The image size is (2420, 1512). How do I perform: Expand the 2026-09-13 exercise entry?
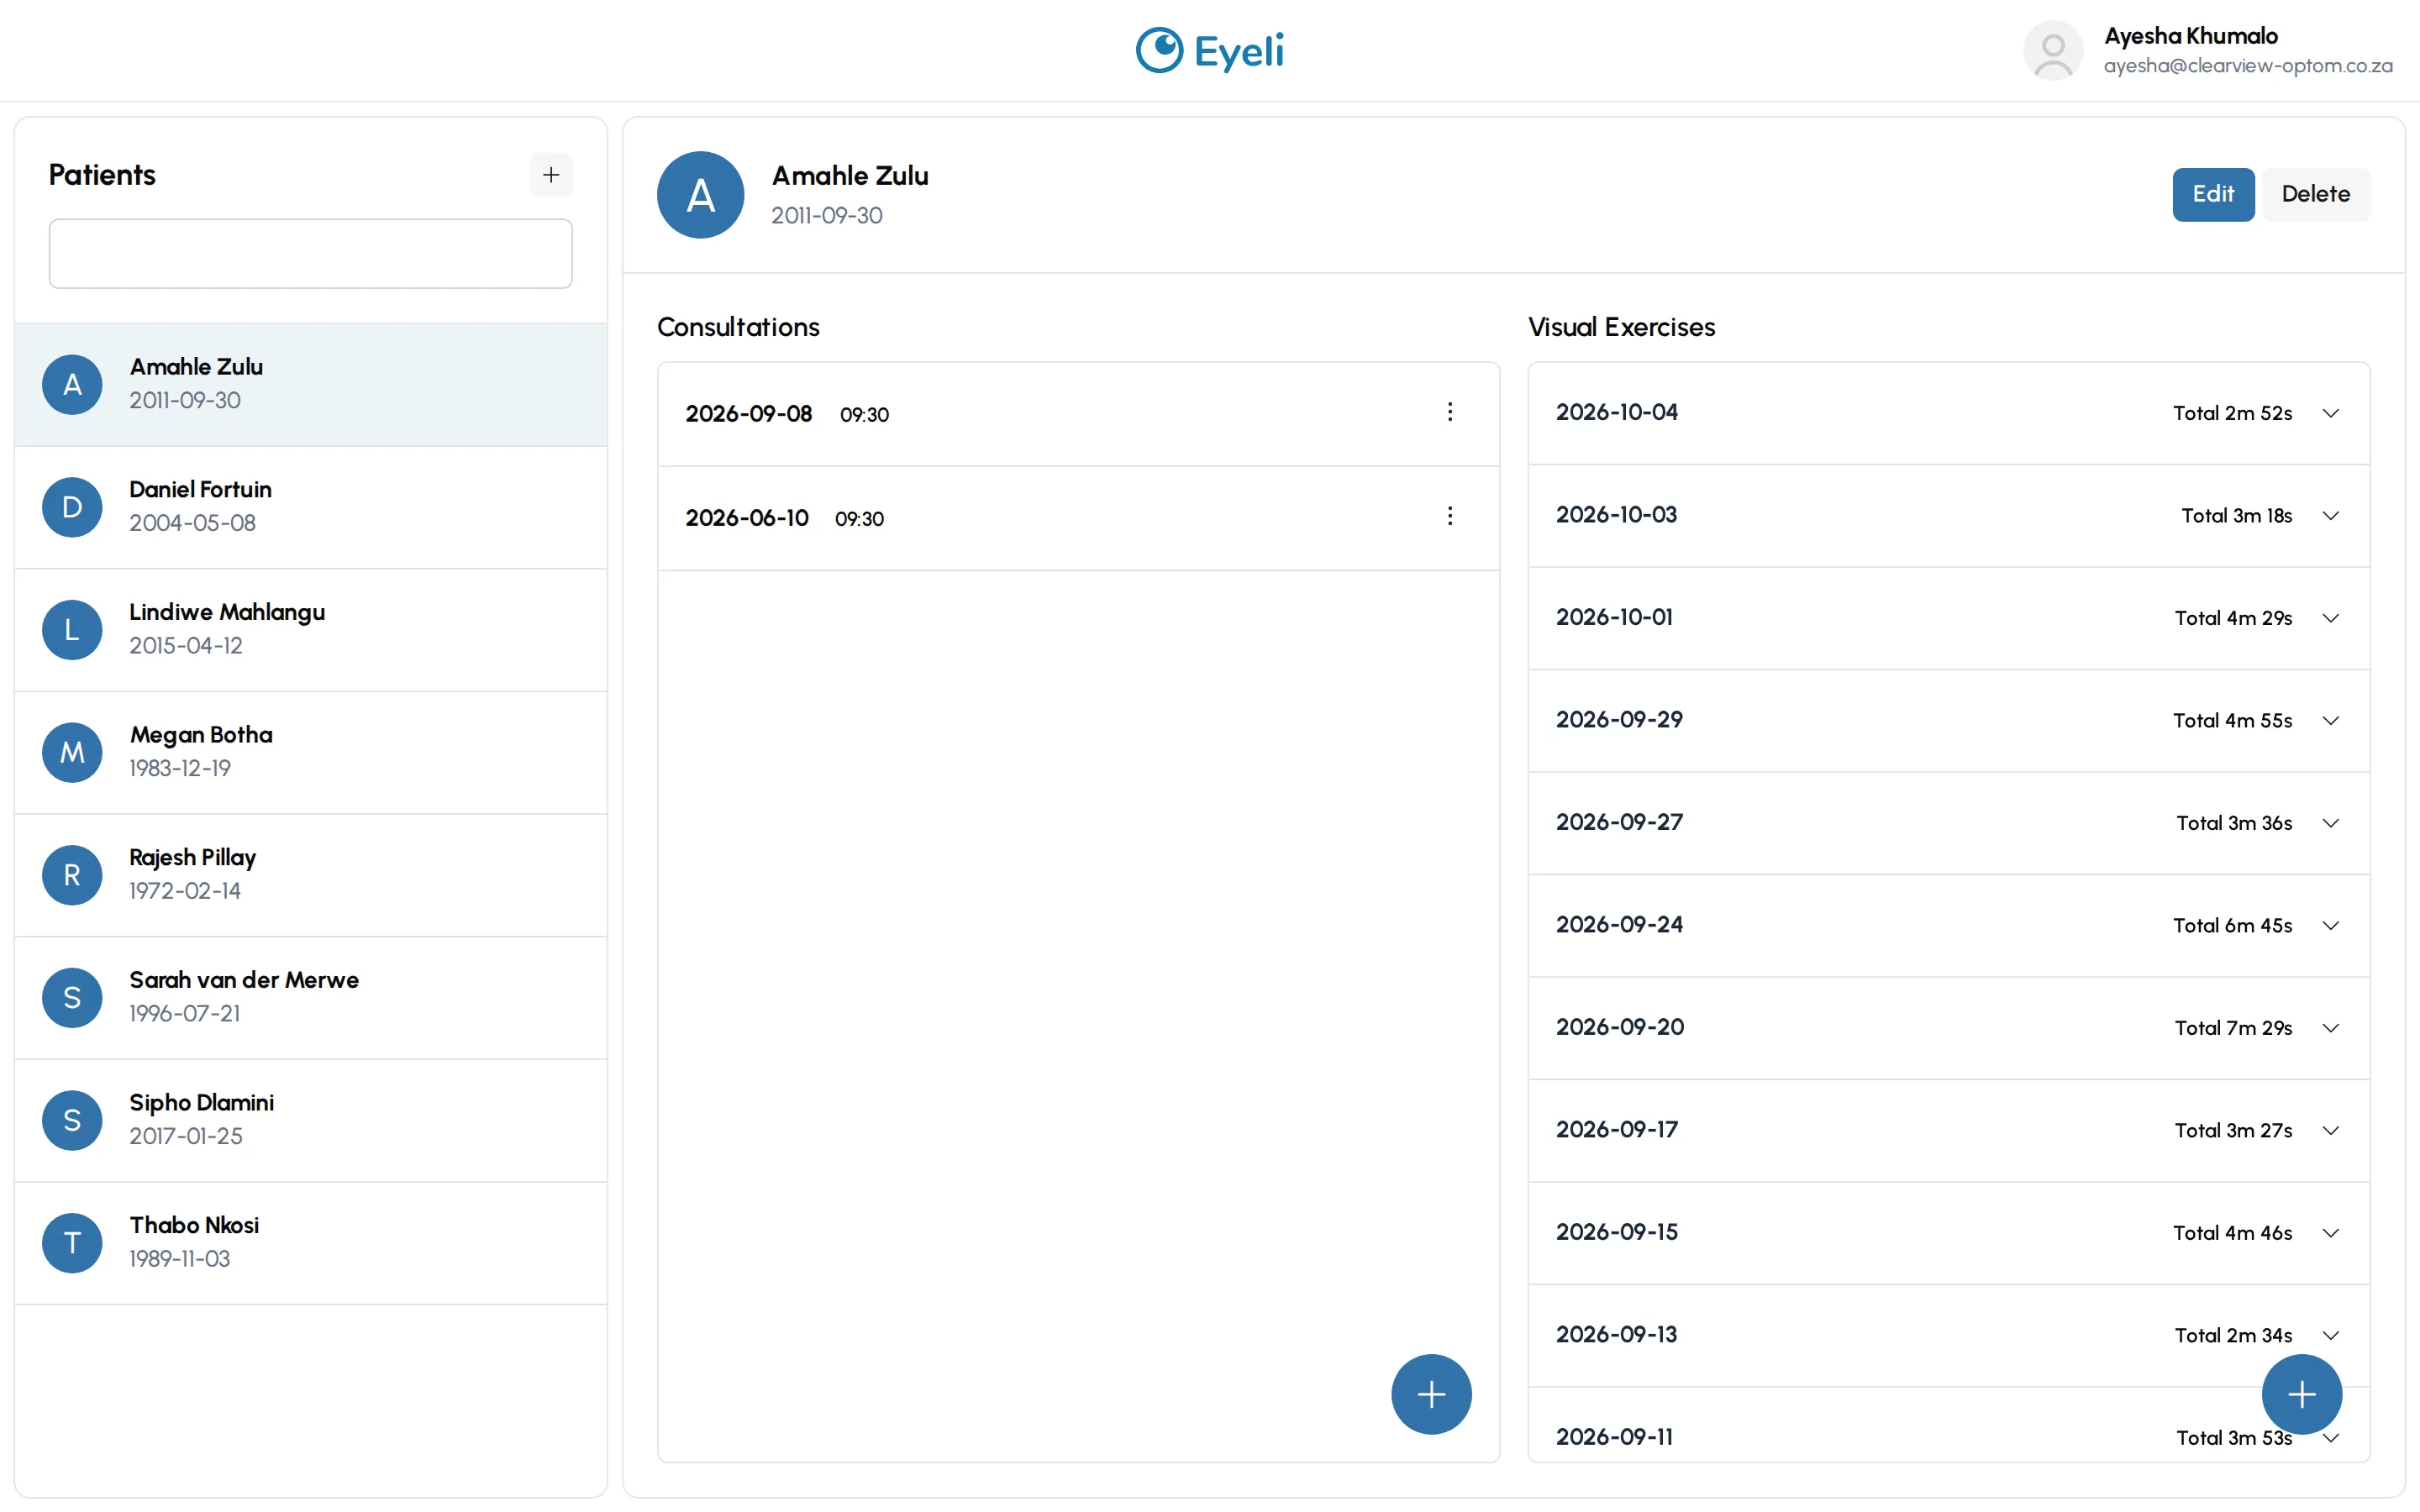point(2331,1336)
